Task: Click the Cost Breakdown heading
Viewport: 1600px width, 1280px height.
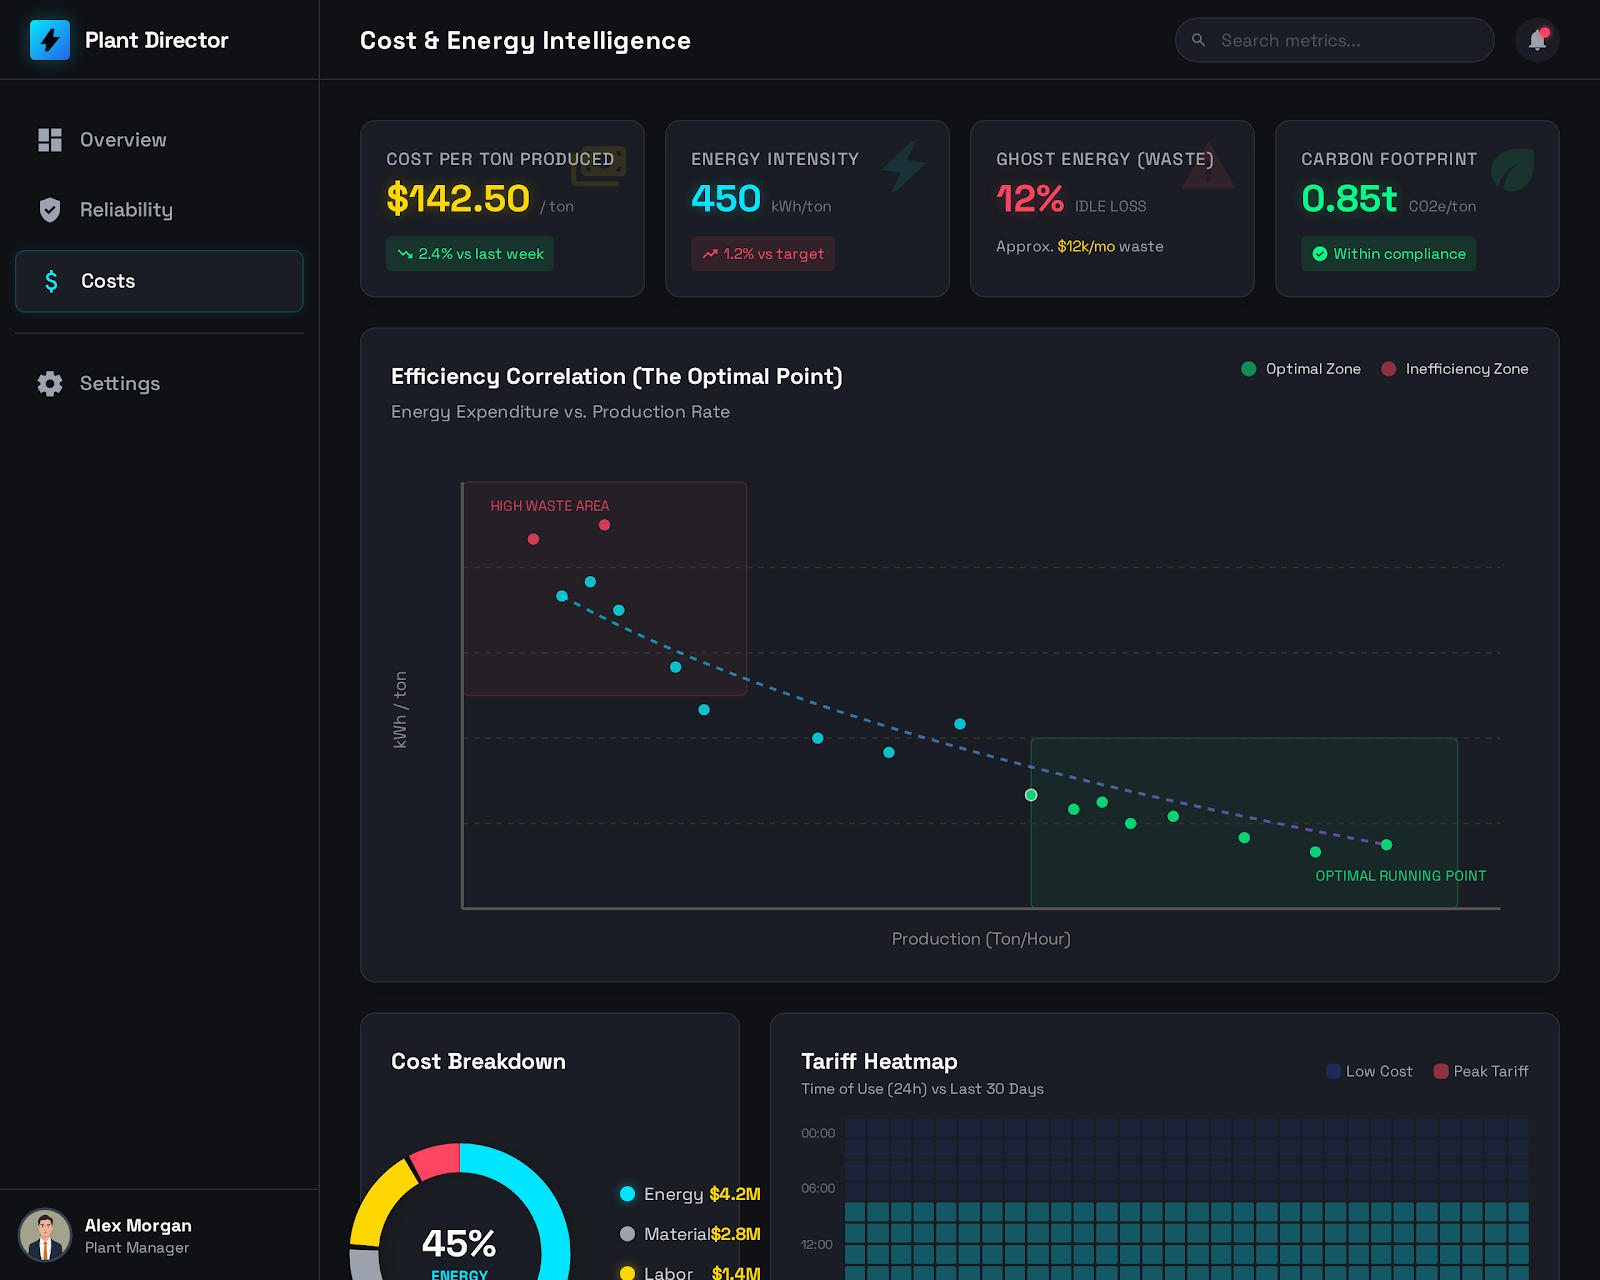Action: point(478,1061)
